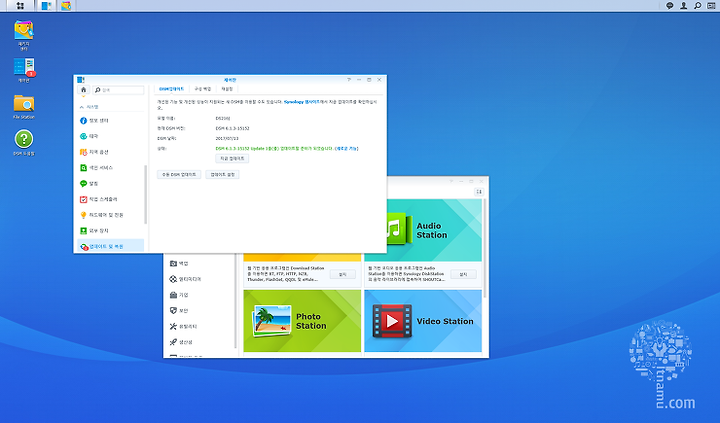Viewport: 720px width, 423px height.
Task: Select Business (기업) category in Package Center
Action: pyautogui.click(x=201, y=295)
